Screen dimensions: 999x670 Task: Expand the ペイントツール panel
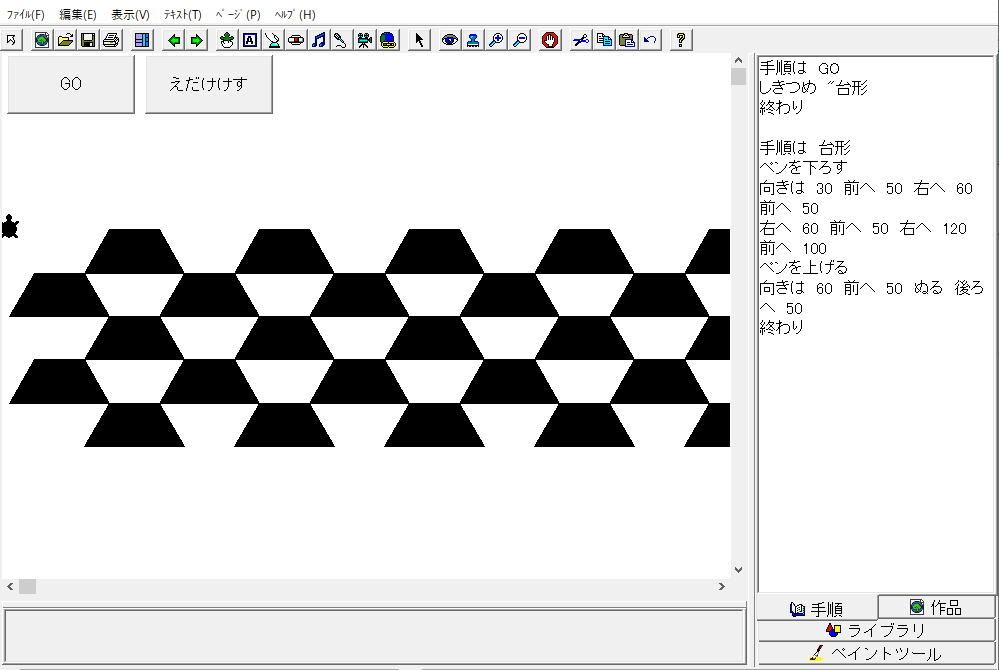876,654
